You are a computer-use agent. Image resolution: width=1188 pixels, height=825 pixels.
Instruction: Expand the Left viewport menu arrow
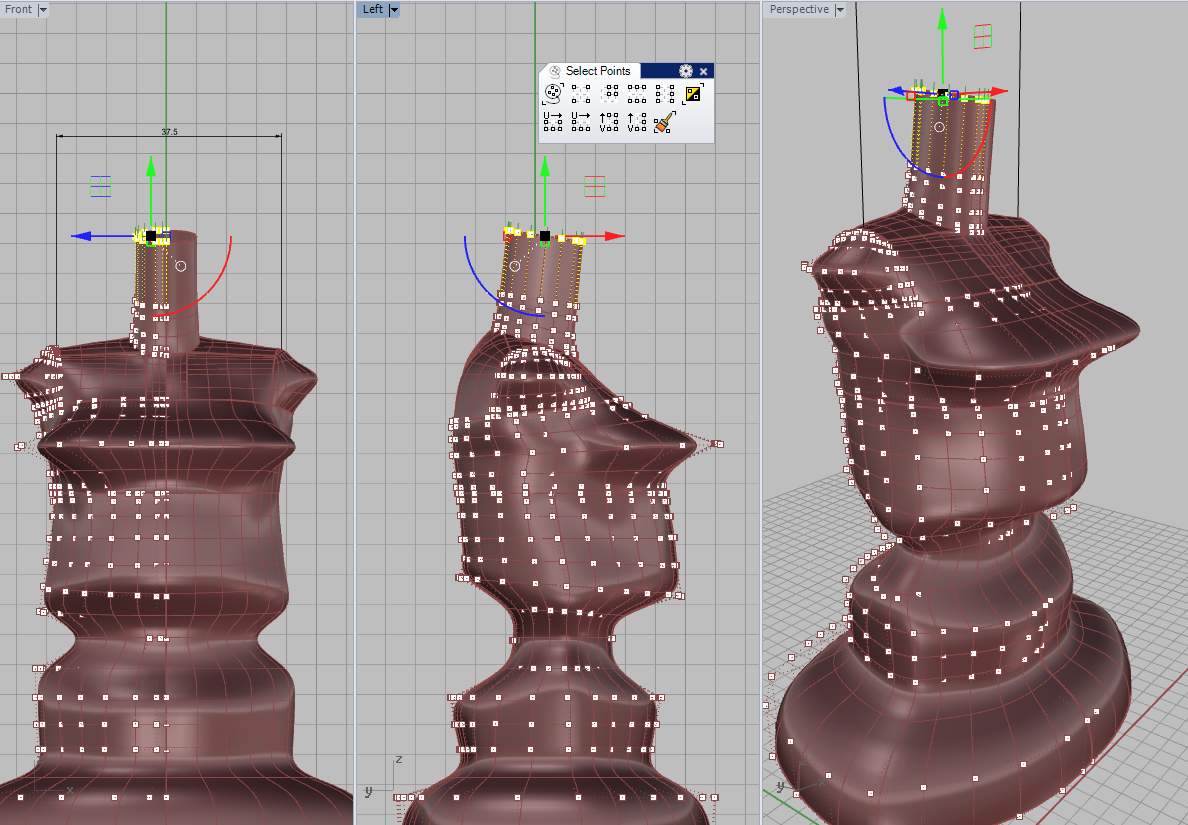[394, 10]
